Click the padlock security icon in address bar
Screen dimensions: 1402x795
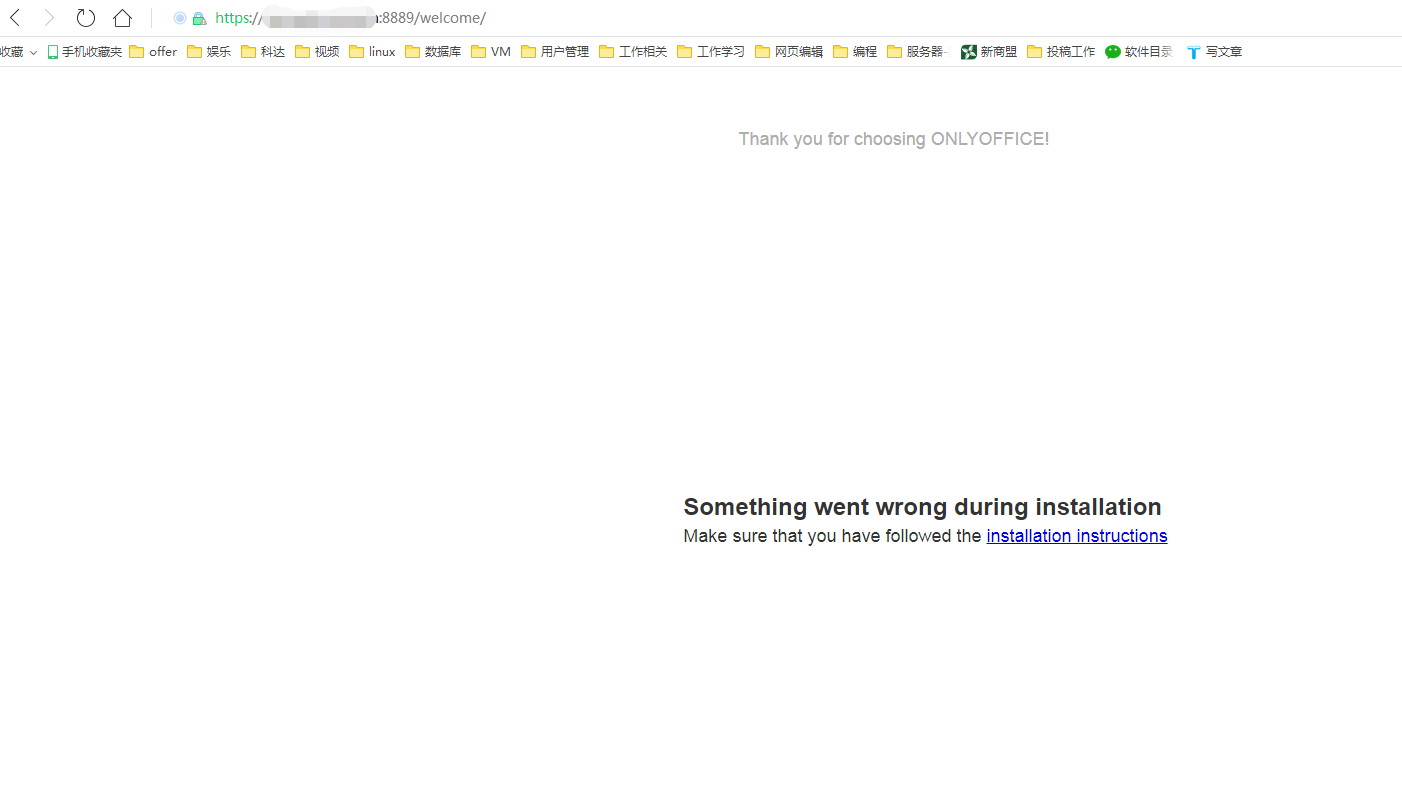pyautogui.click(x=199, y=18)
